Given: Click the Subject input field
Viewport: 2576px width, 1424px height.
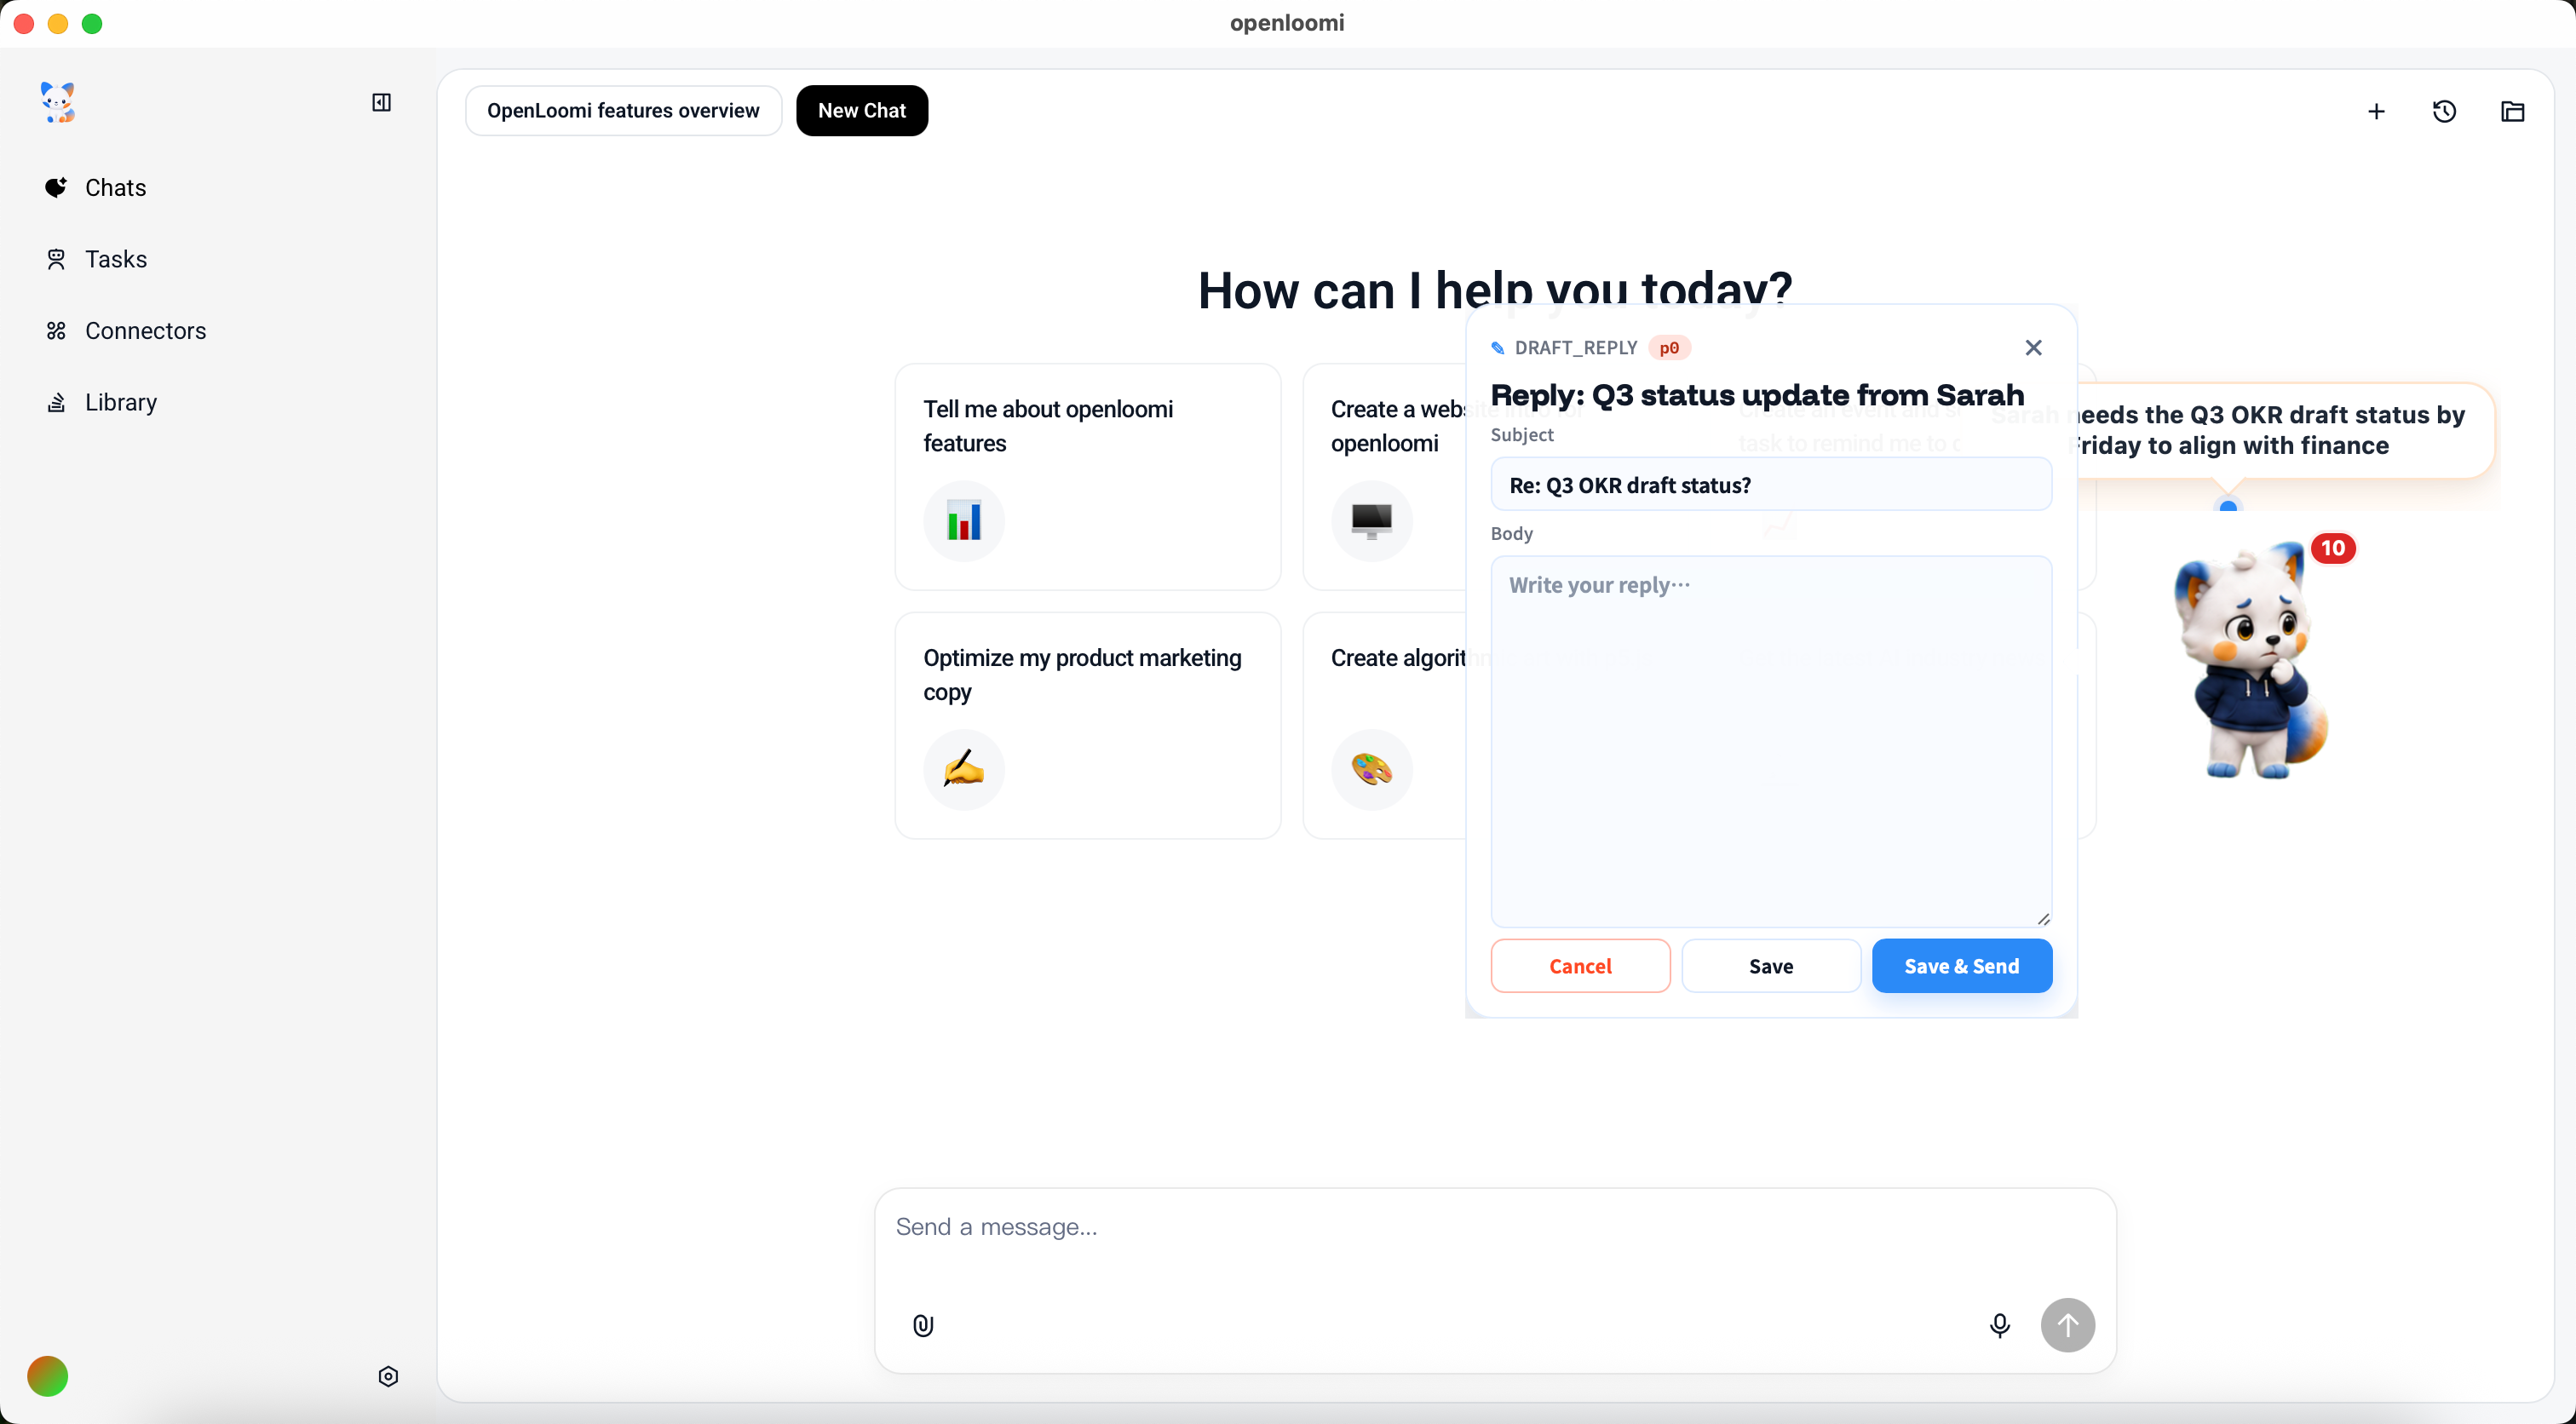Looking at the screenshot, I should 1771,485.
